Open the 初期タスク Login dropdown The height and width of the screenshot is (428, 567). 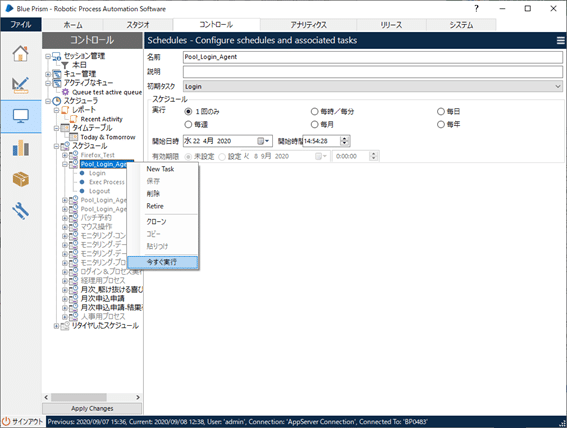pyautogui.click(x=373, y=86)
